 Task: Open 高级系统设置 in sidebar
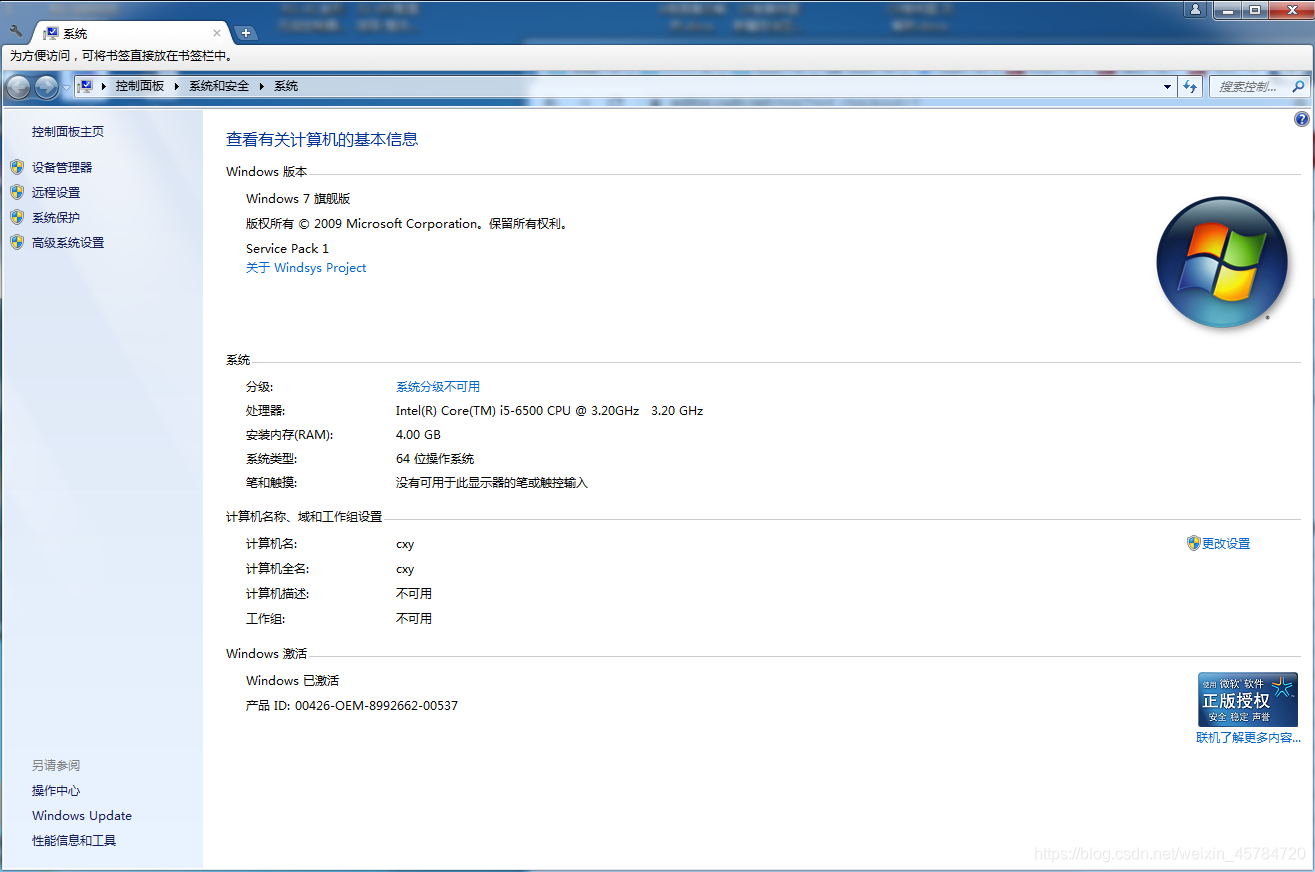click(68, 243)
